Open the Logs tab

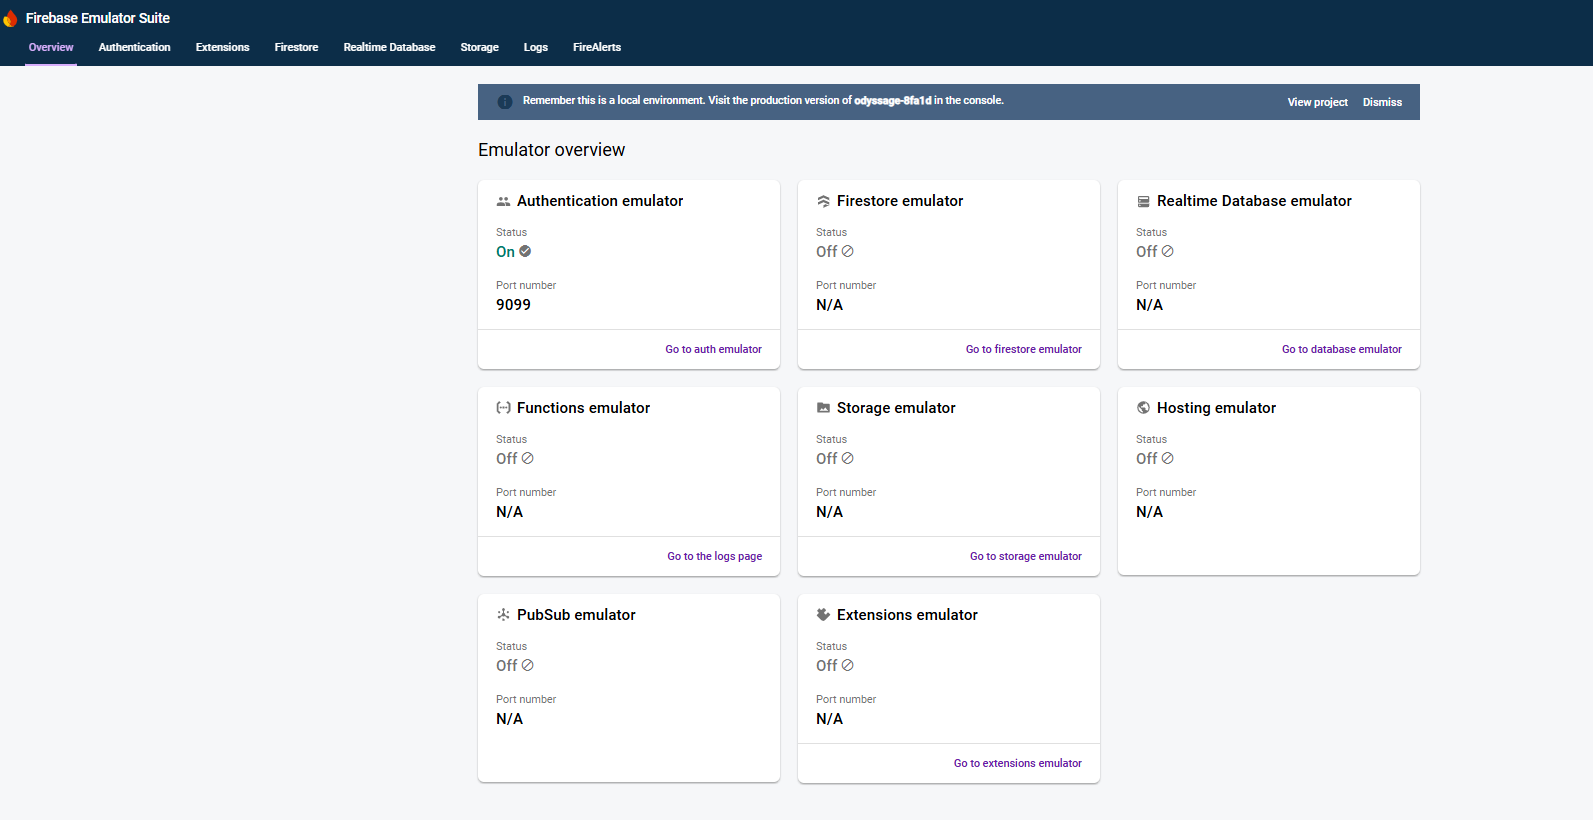point(535,47)
